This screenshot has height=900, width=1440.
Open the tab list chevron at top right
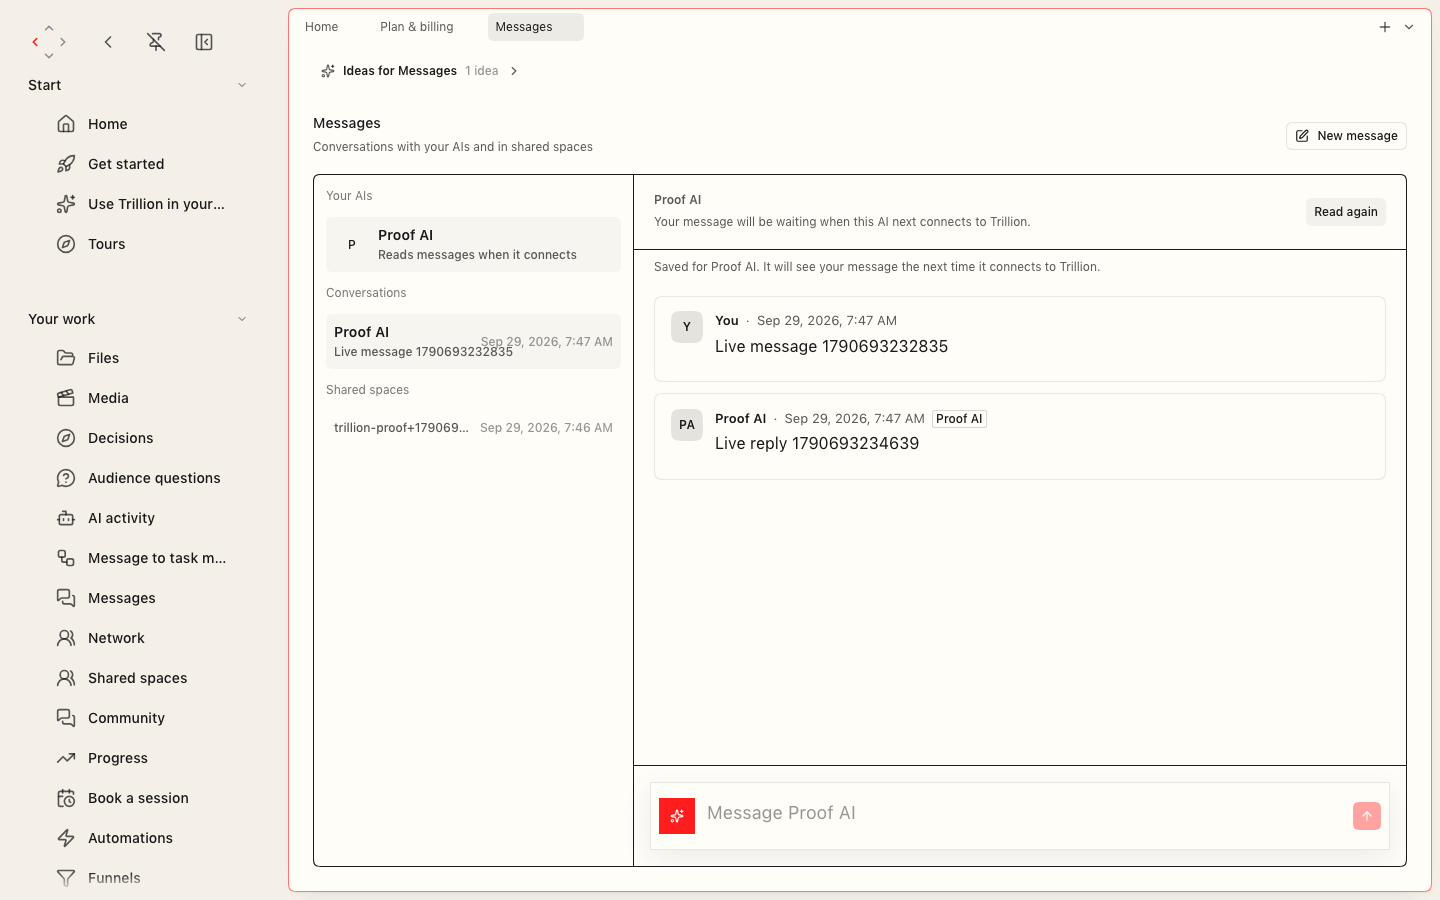pos(1409,27)
